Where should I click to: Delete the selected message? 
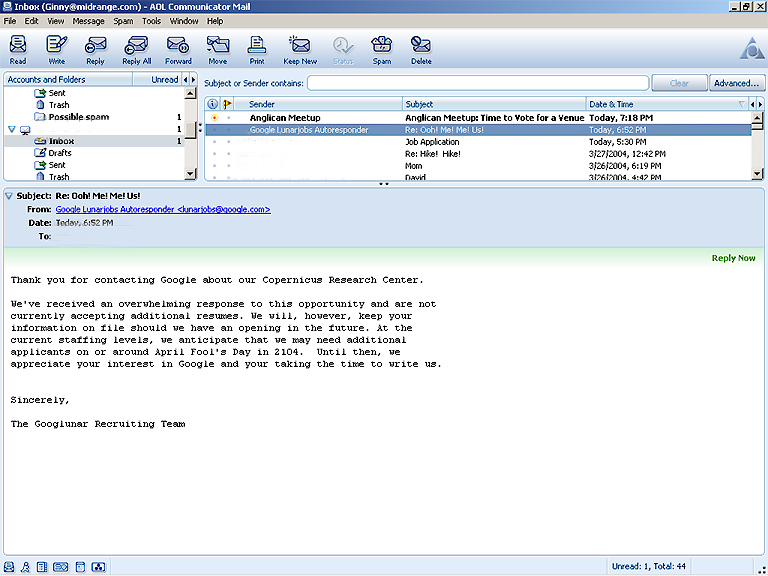click(x=421, y=48)
